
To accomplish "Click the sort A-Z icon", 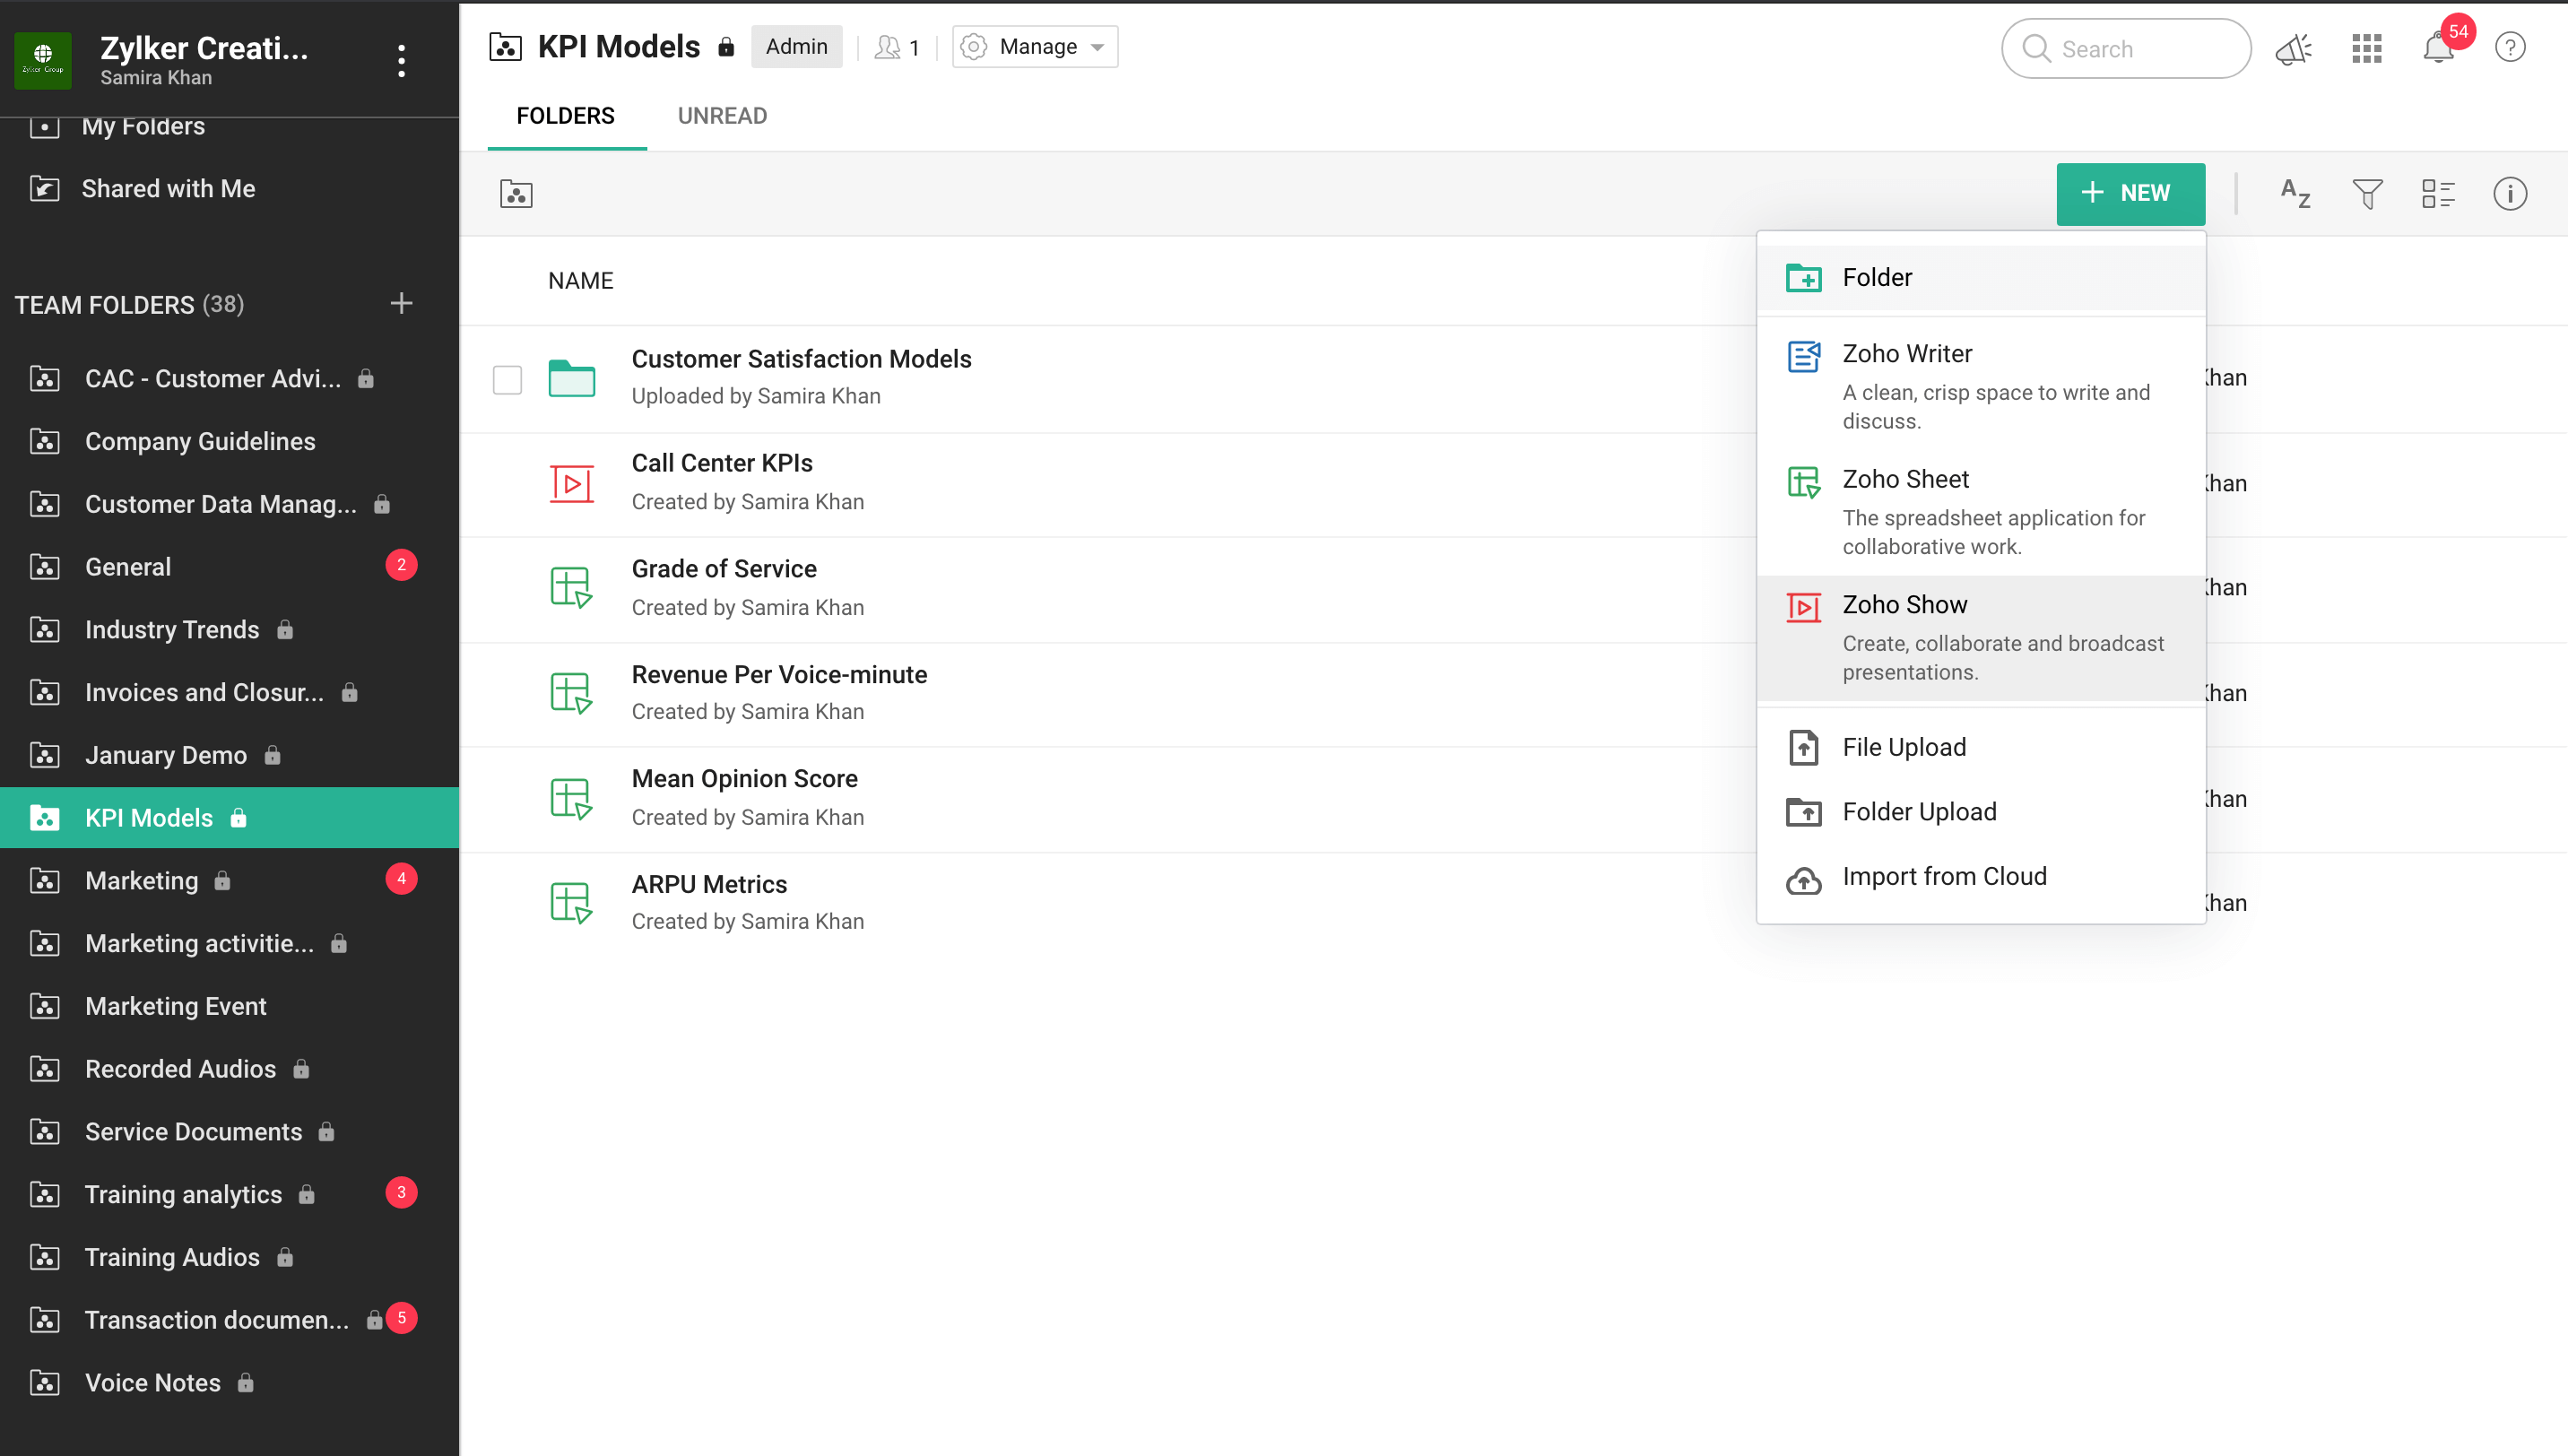I will [2294, 193].
